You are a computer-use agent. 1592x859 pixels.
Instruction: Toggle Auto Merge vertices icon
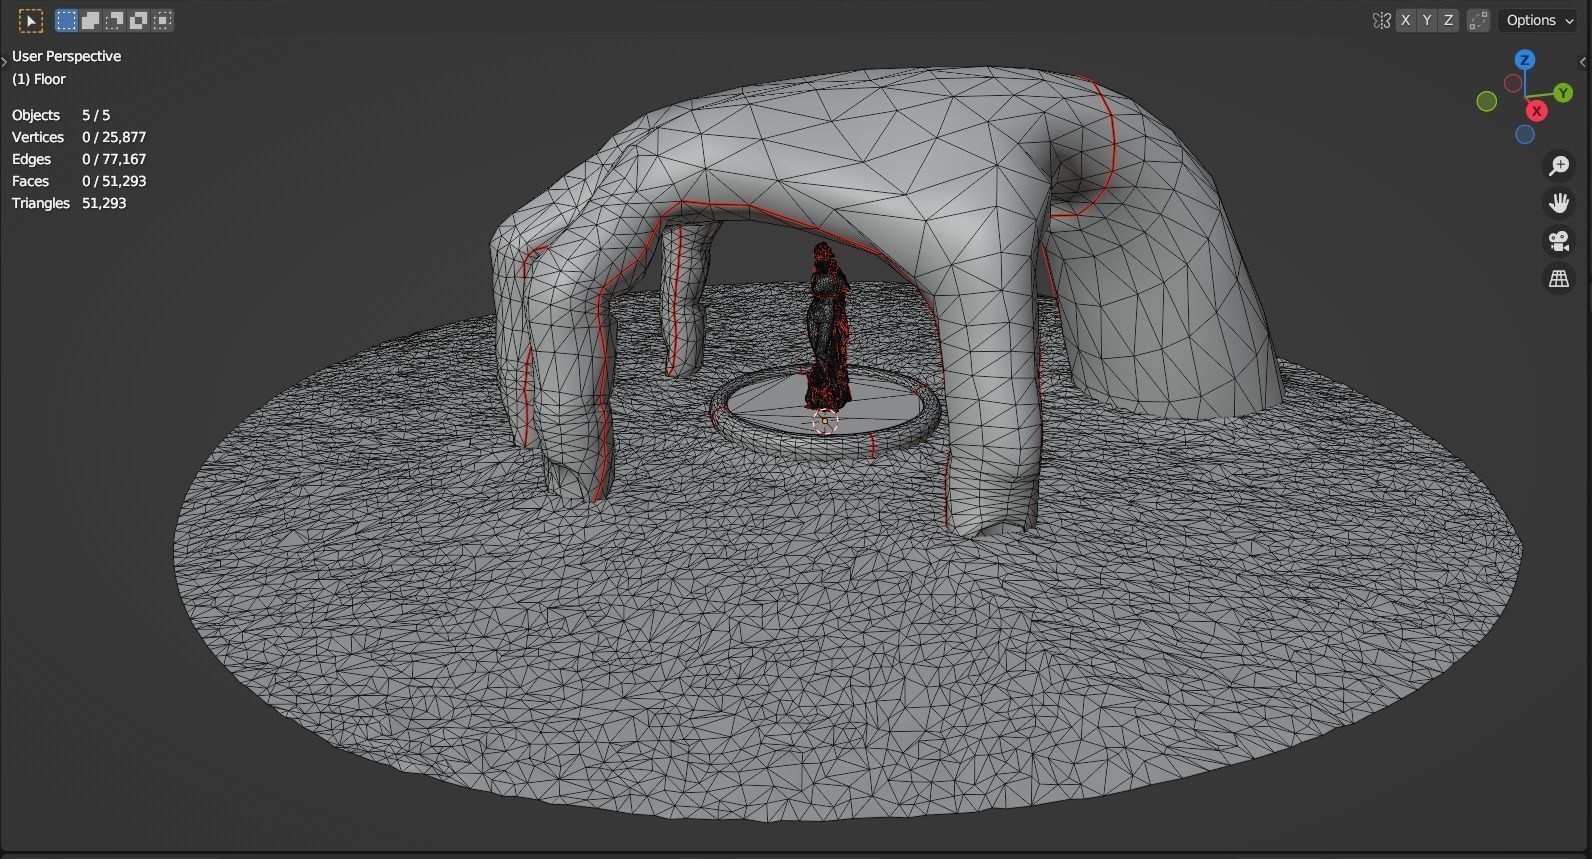pos(1478,20)
